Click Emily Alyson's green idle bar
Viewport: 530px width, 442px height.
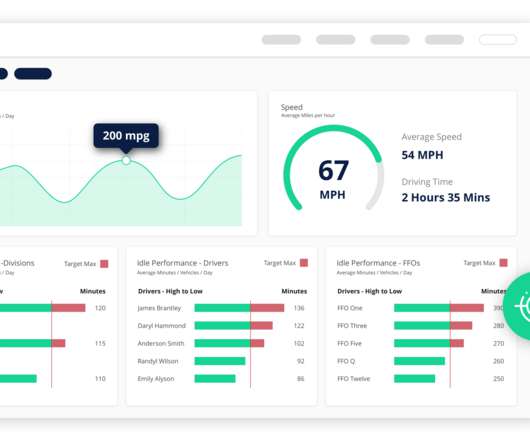pyautogui.click(x=215, y=378)
